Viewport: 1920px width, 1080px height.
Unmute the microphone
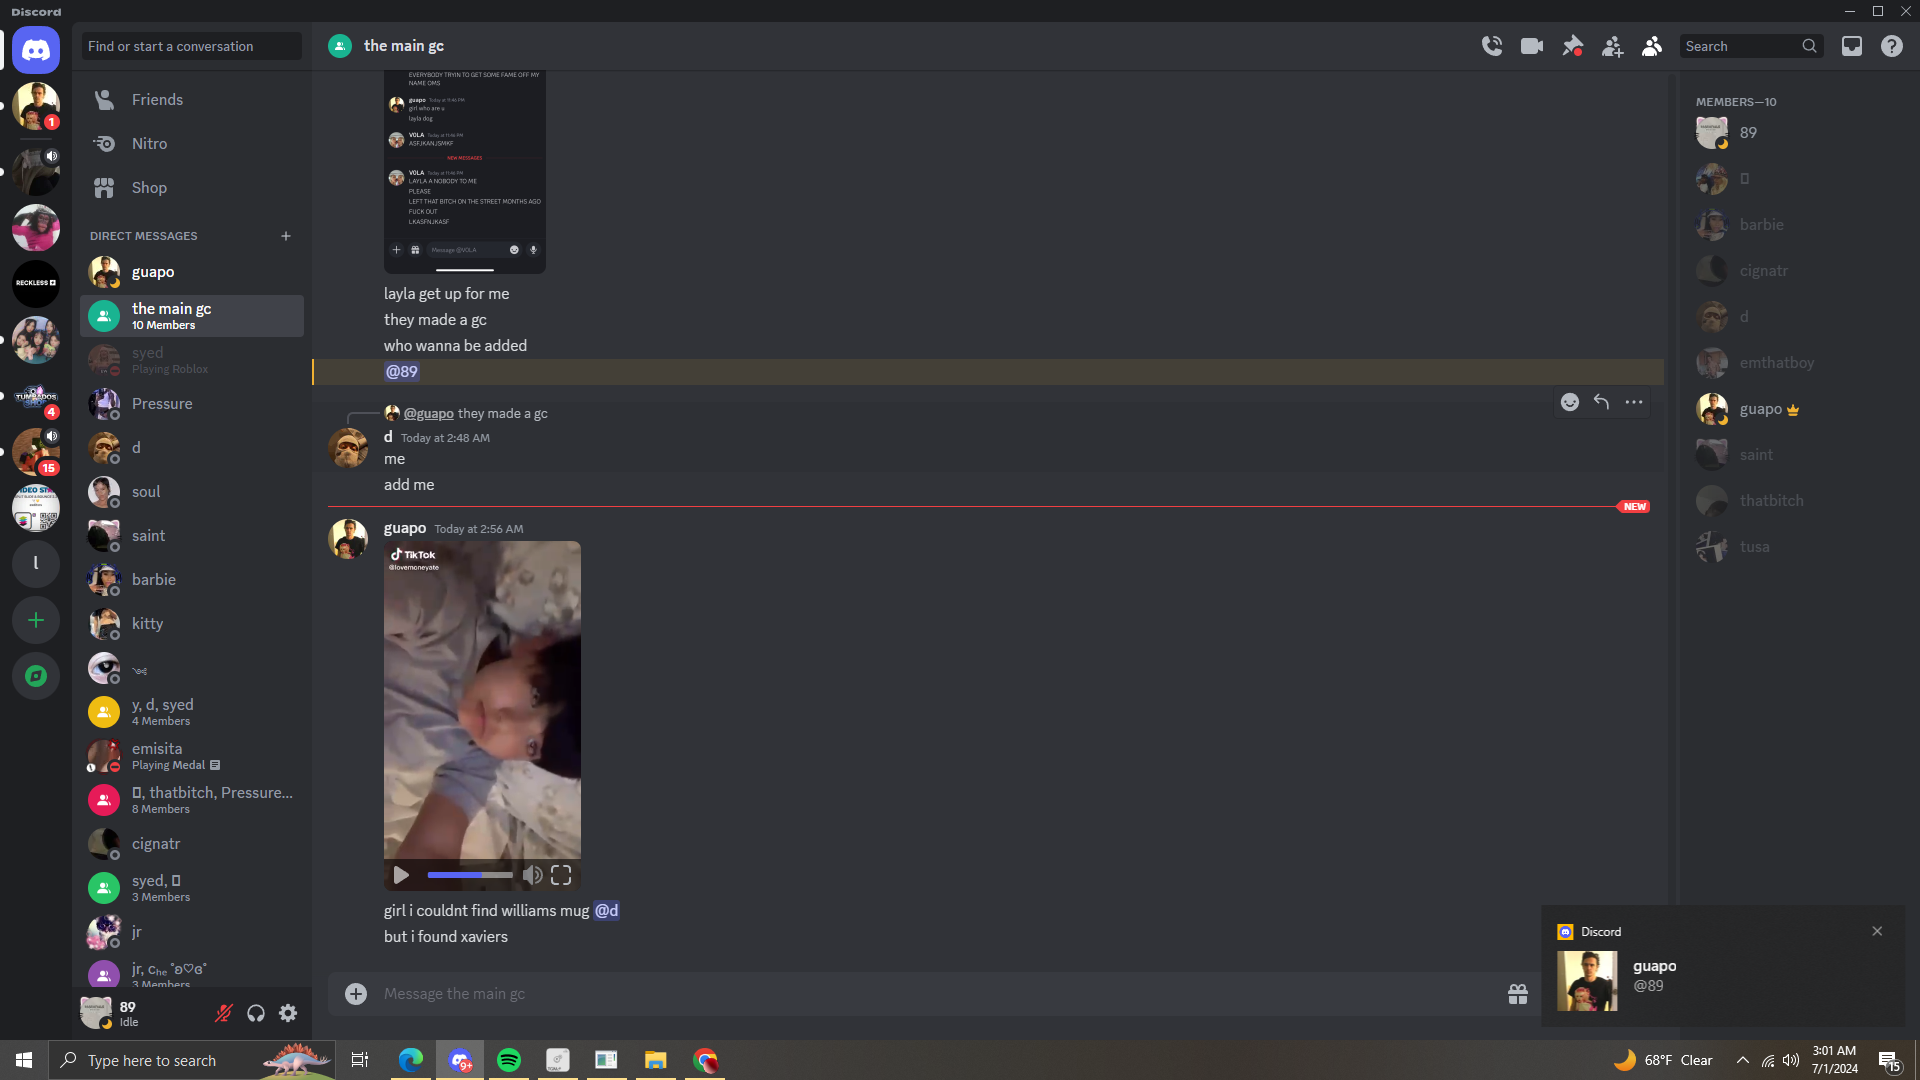coord(224,1014)
